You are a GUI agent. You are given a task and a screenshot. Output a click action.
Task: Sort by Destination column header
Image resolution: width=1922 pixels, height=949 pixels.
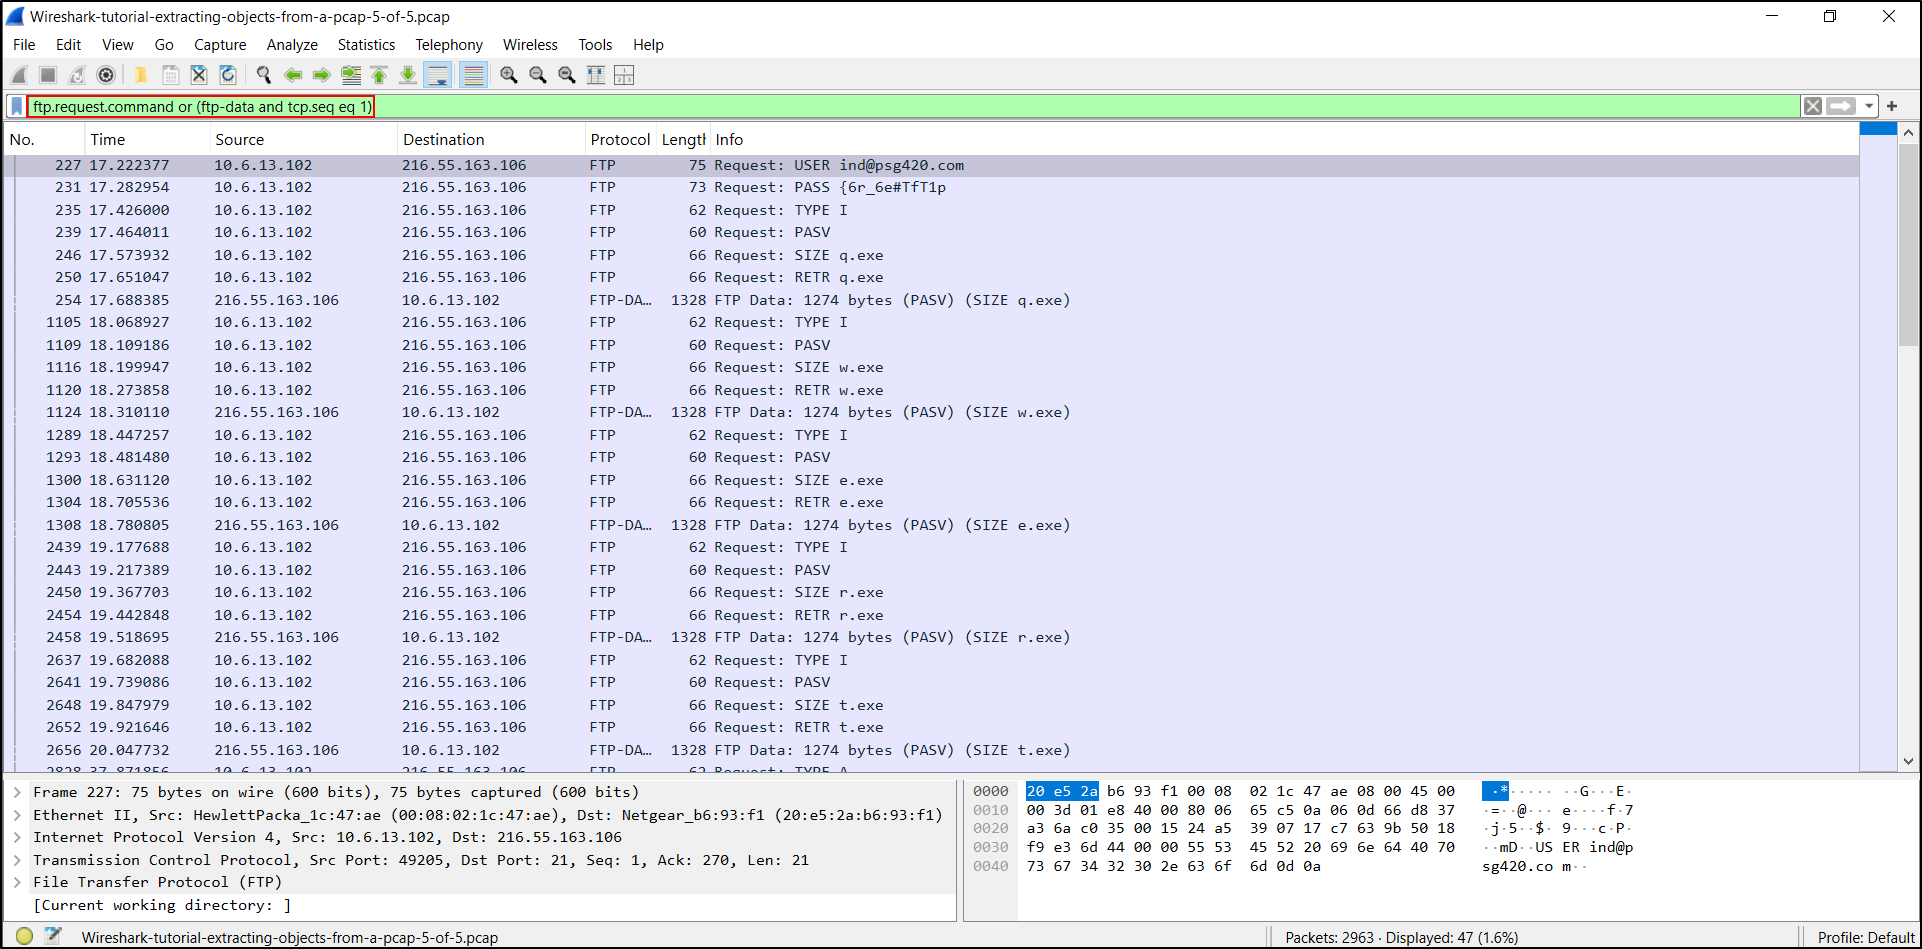(x=491, y=140)
